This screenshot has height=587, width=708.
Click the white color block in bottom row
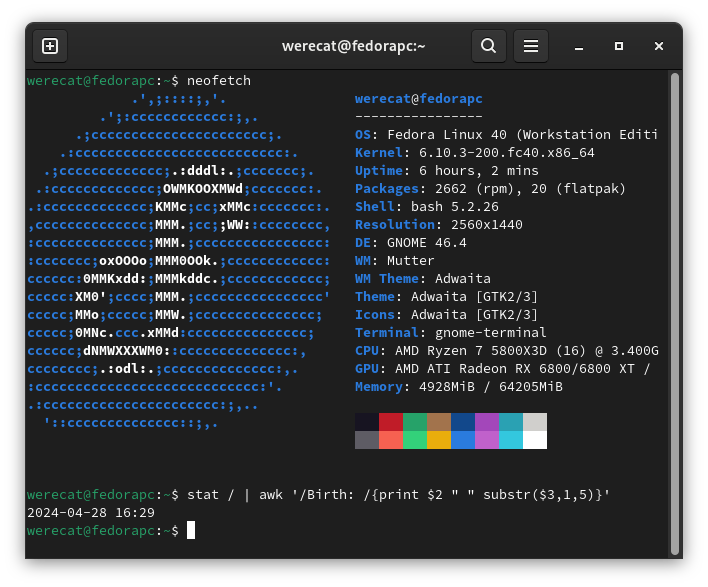point(535,440)
